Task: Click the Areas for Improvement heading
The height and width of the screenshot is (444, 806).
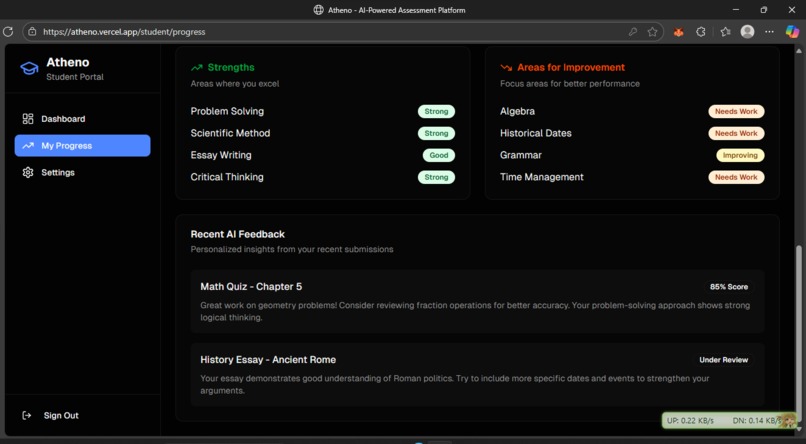Action: pos(571,67)
